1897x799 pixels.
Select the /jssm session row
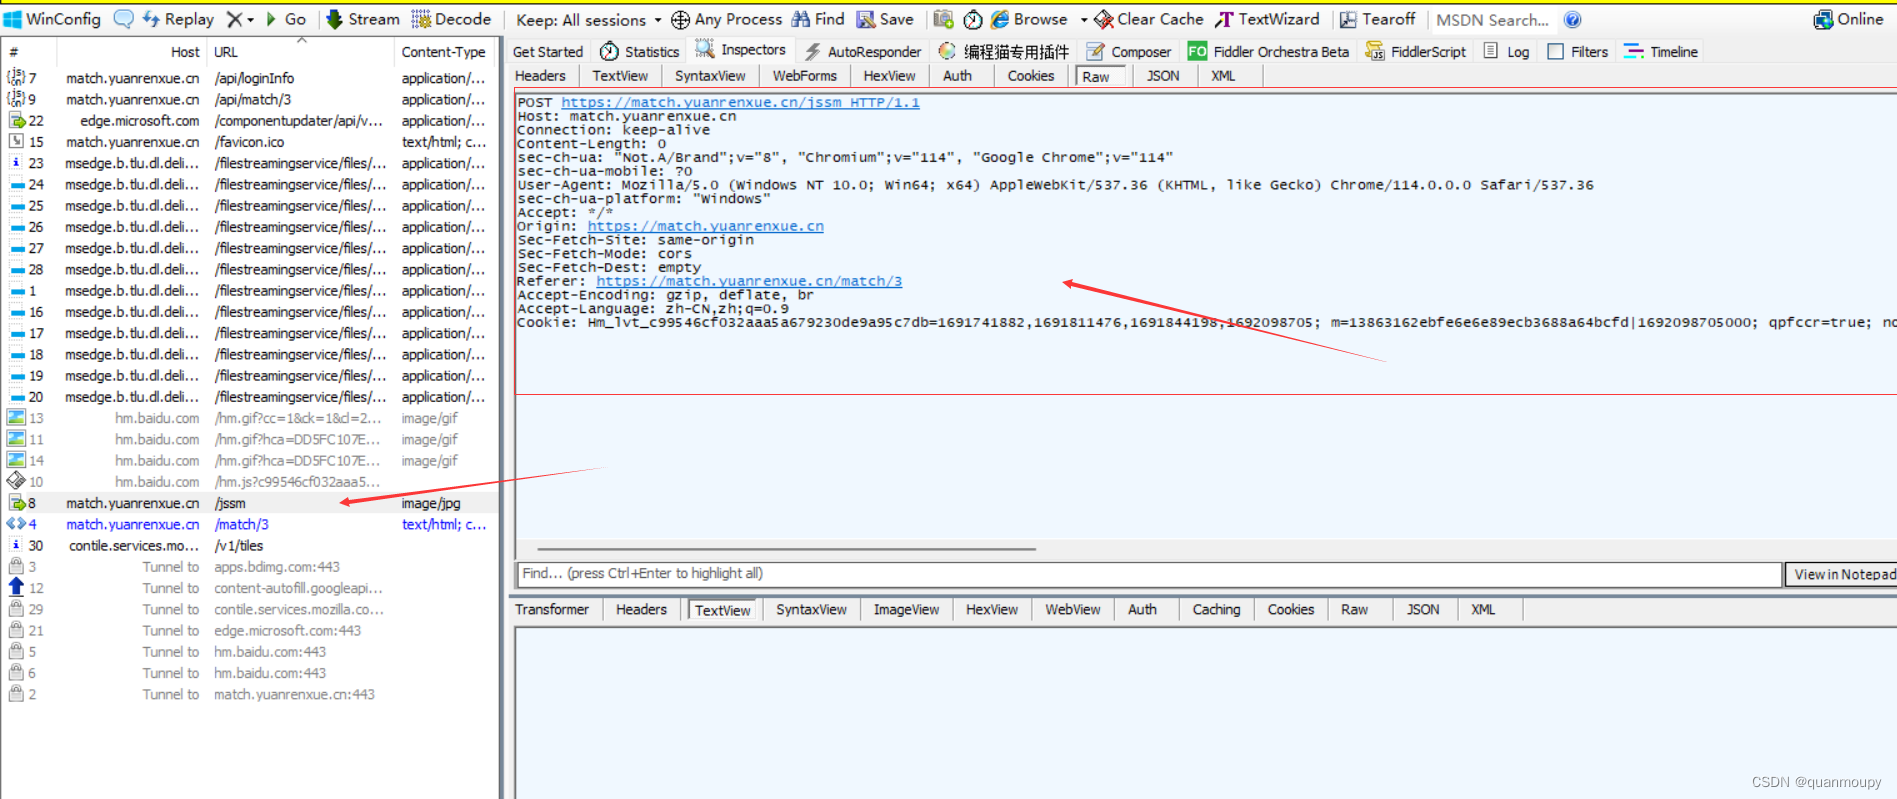pyautogui.click(x=250, y=503)
